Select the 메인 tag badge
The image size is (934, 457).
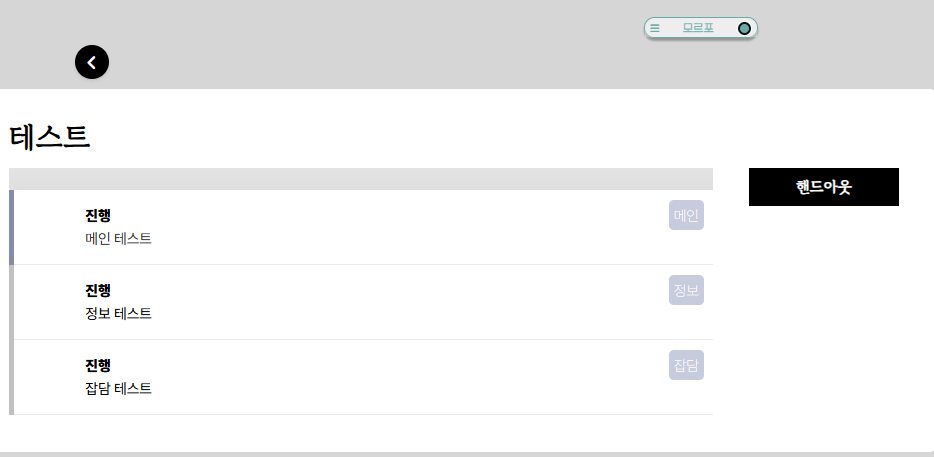(x=686, y=215)
